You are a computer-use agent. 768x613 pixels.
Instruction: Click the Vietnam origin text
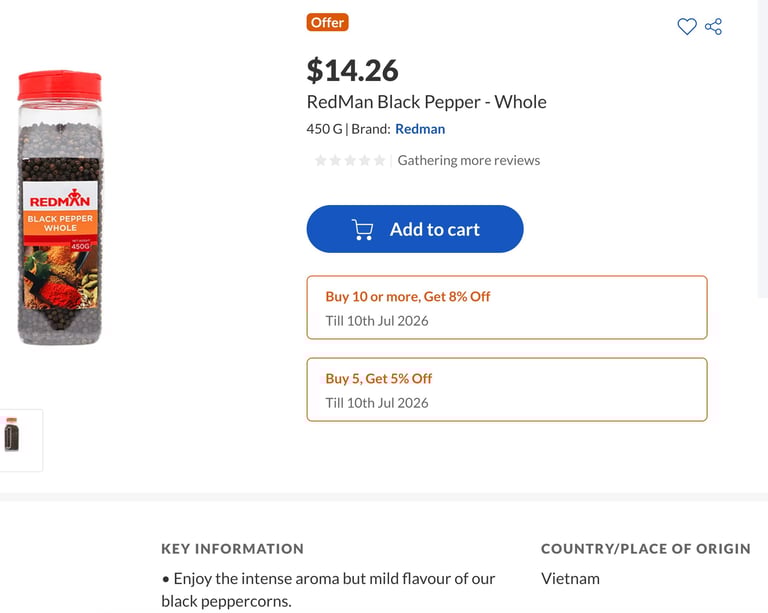pos(570,578)
